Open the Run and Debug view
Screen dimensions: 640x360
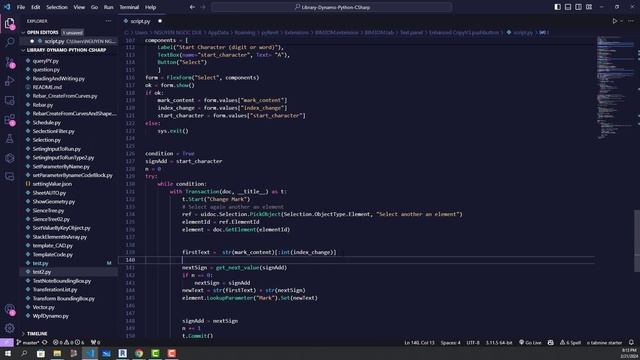9,81
